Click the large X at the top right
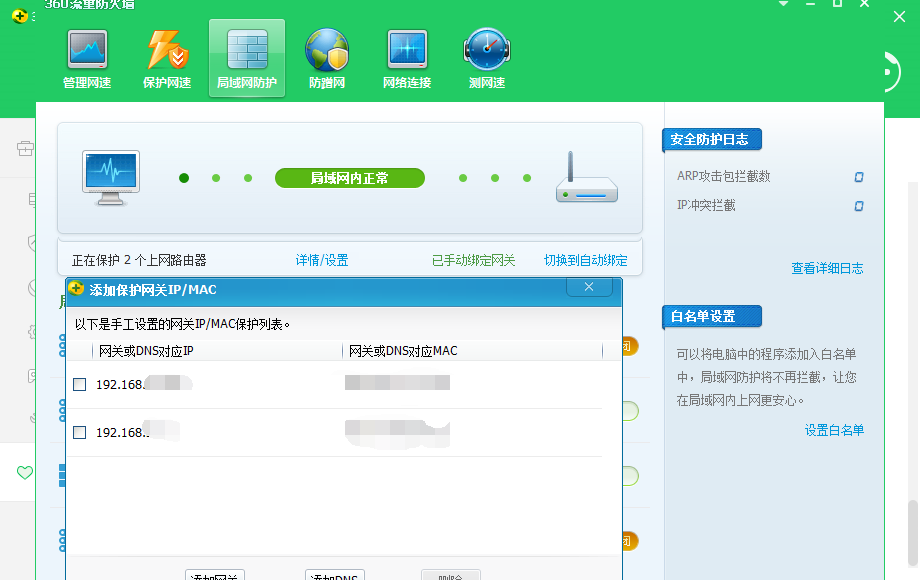Viewport: 920px width, 580px height. pos(899,16)
